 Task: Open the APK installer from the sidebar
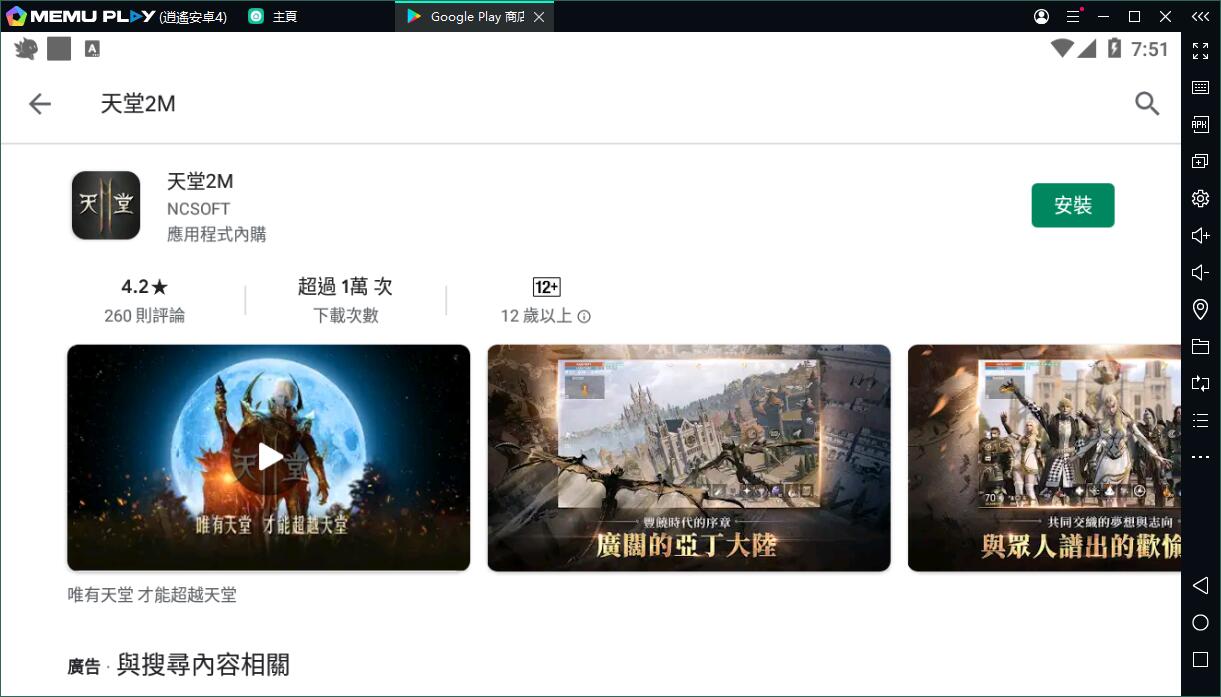(1199, 124)
